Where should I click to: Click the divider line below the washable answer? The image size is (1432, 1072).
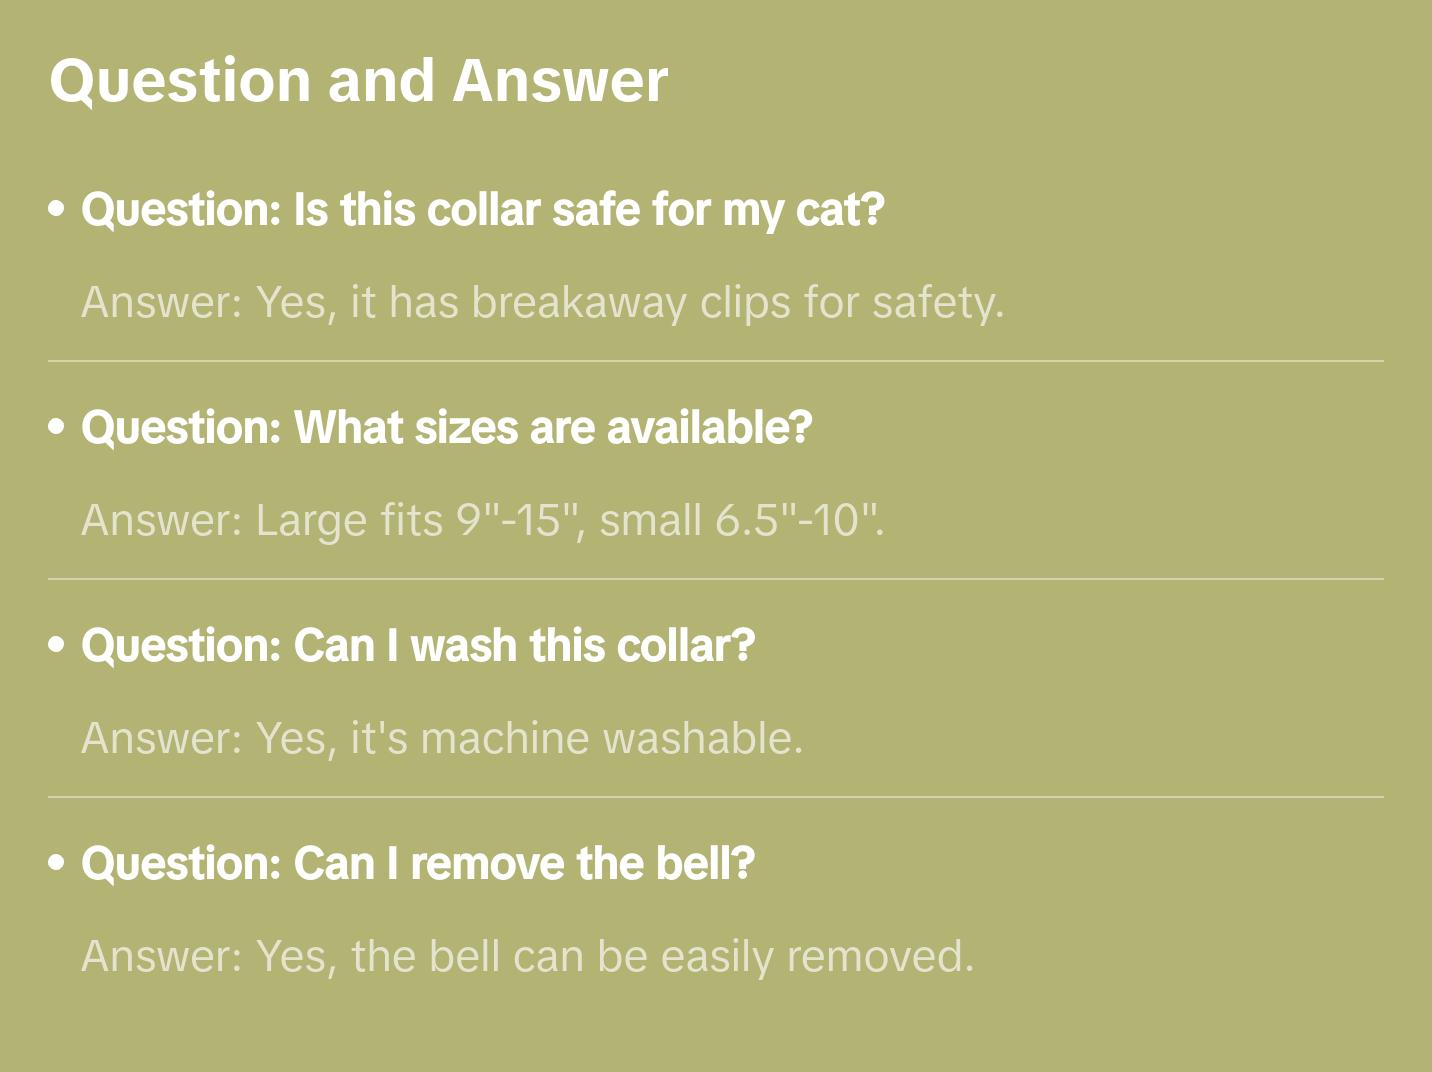pyautogui.click(x=716, y=797)
